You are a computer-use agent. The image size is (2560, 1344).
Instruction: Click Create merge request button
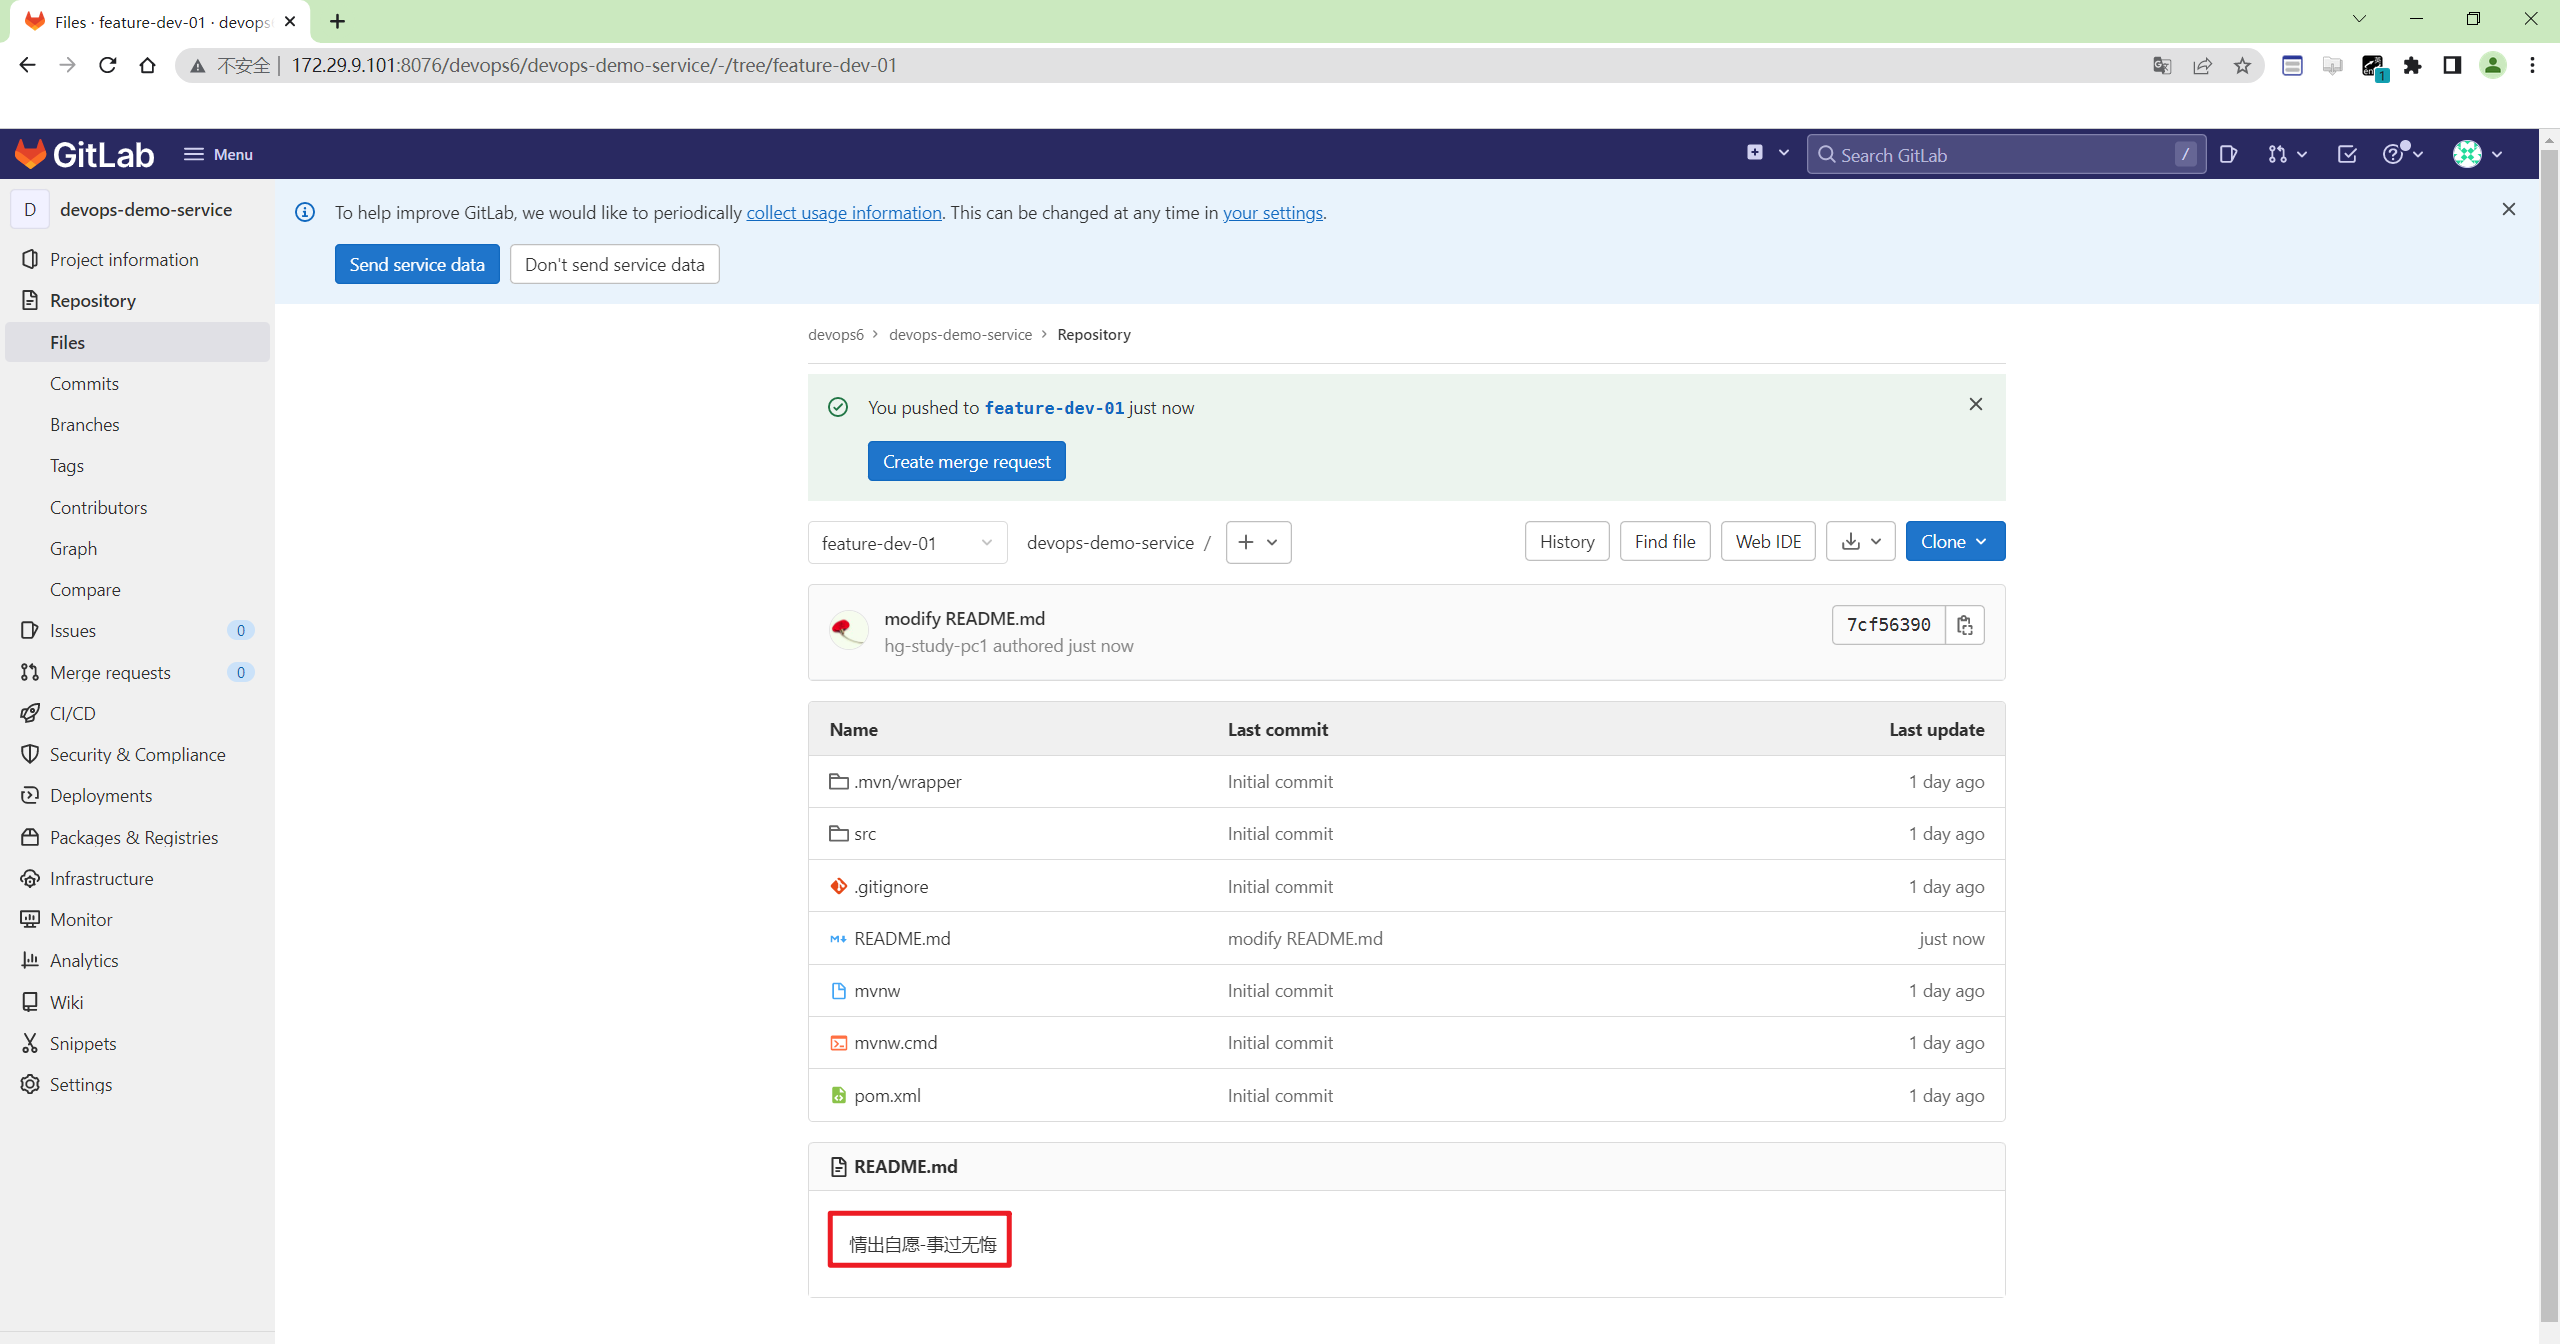click(966, 461)
